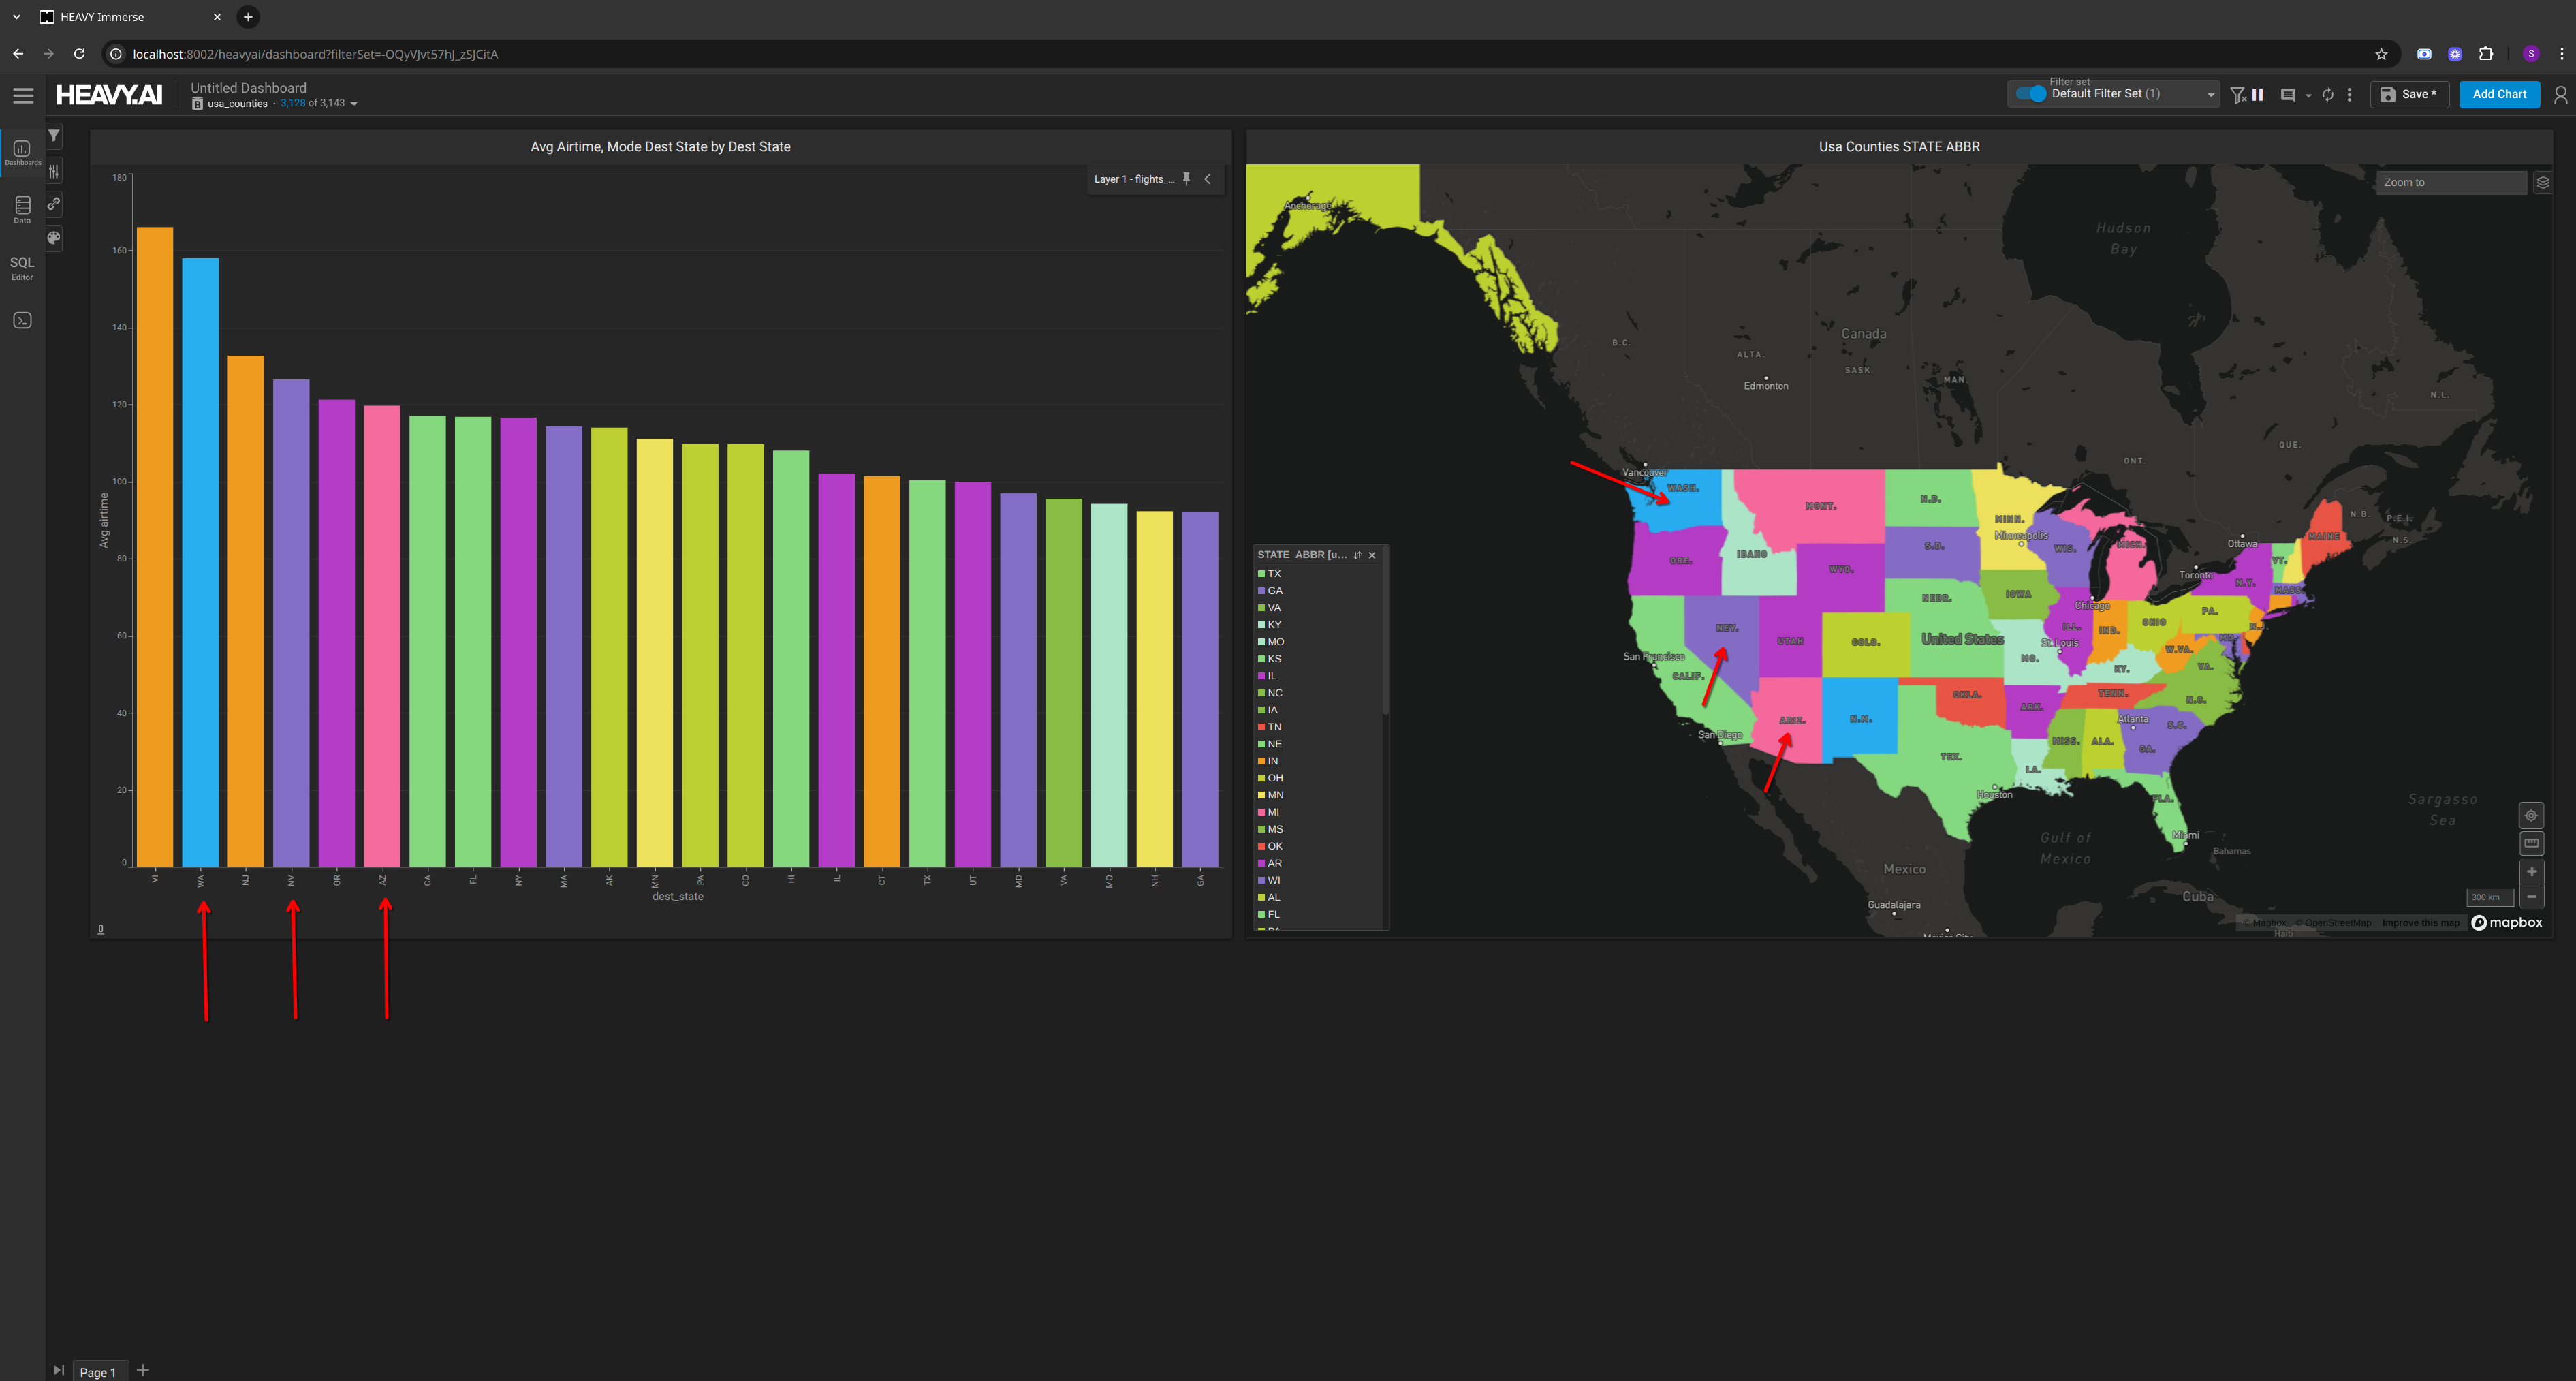Click the Add Chart button

coord(2498,94)
